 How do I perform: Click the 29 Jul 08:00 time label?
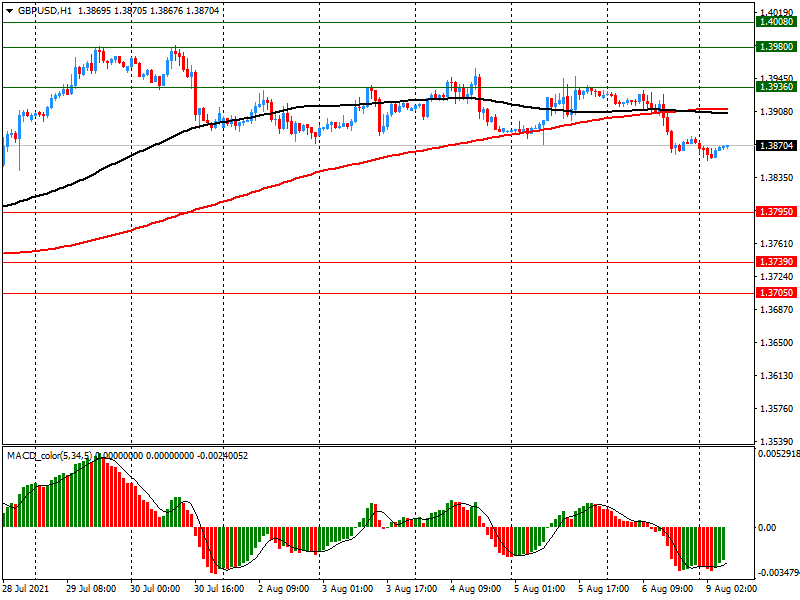coord(91,589)
